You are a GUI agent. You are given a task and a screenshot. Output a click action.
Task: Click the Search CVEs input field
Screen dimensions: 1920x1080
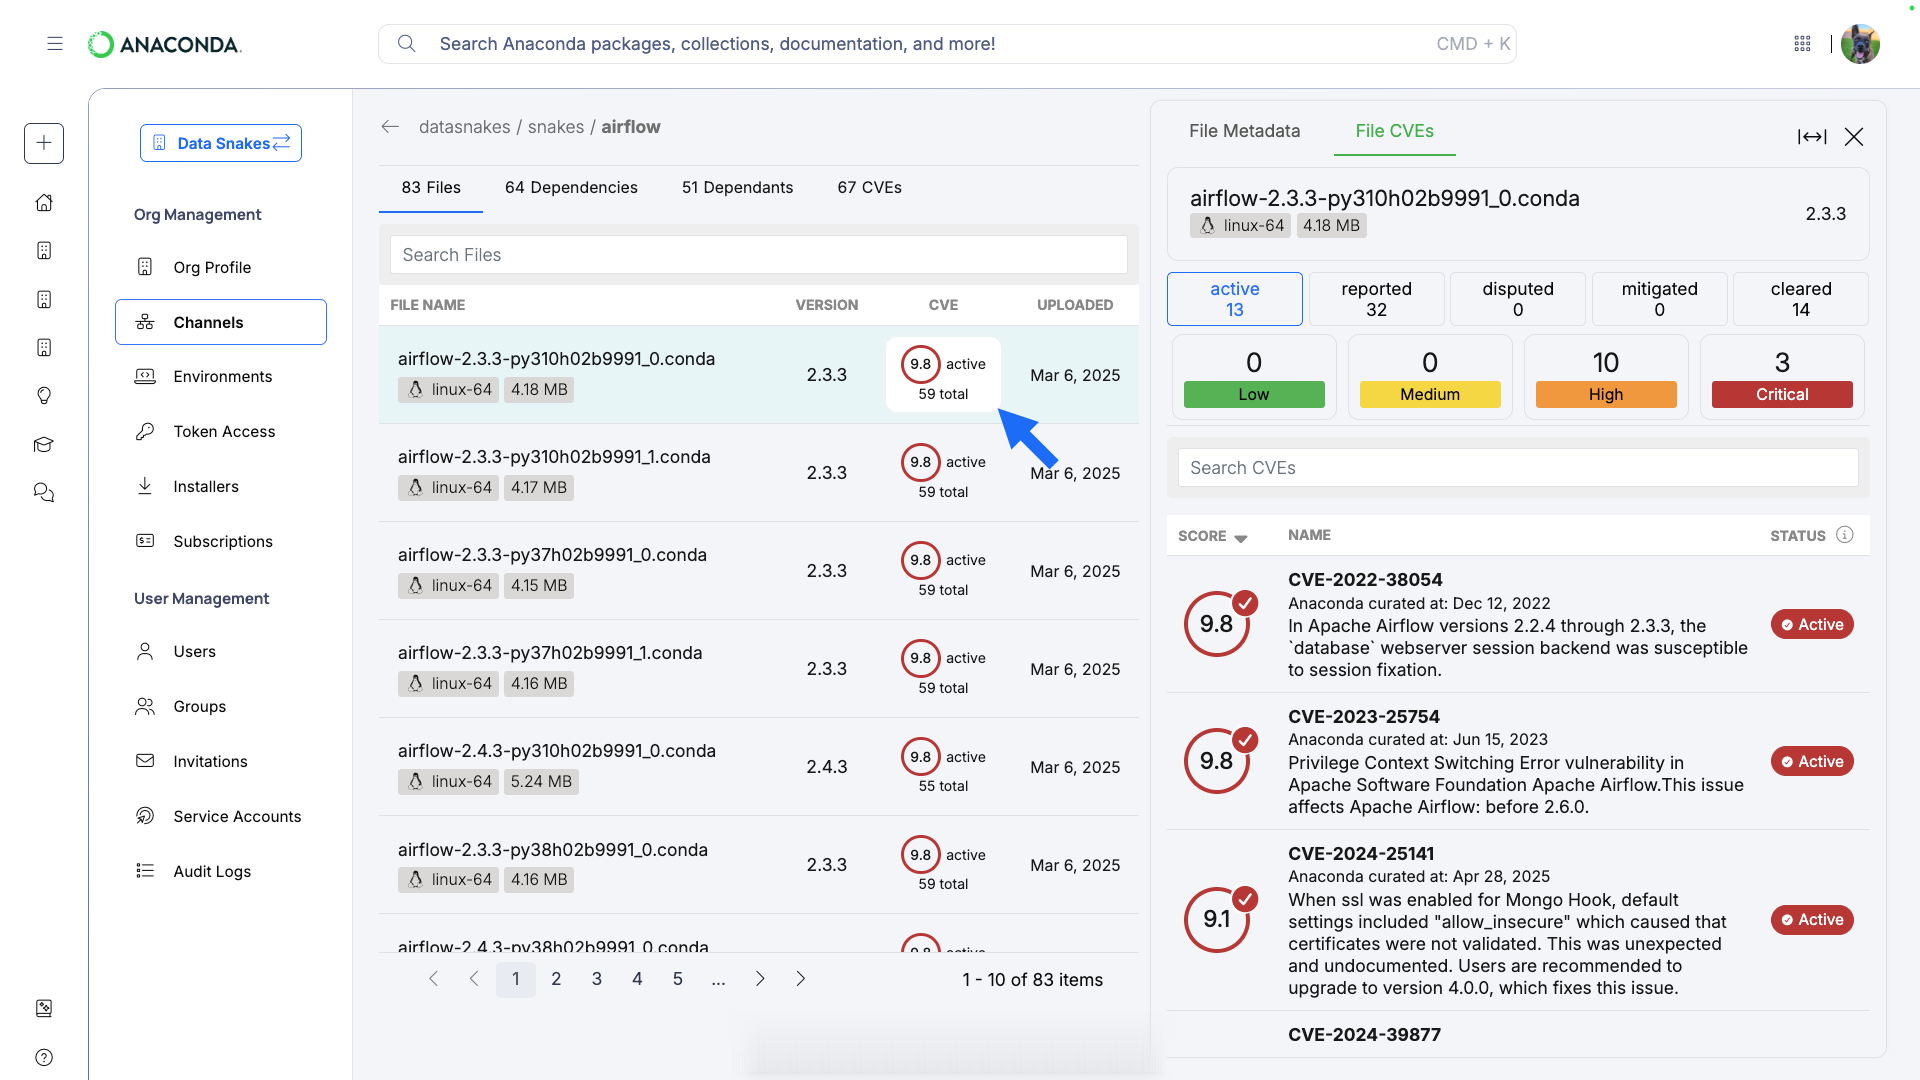pos(1517,467)
